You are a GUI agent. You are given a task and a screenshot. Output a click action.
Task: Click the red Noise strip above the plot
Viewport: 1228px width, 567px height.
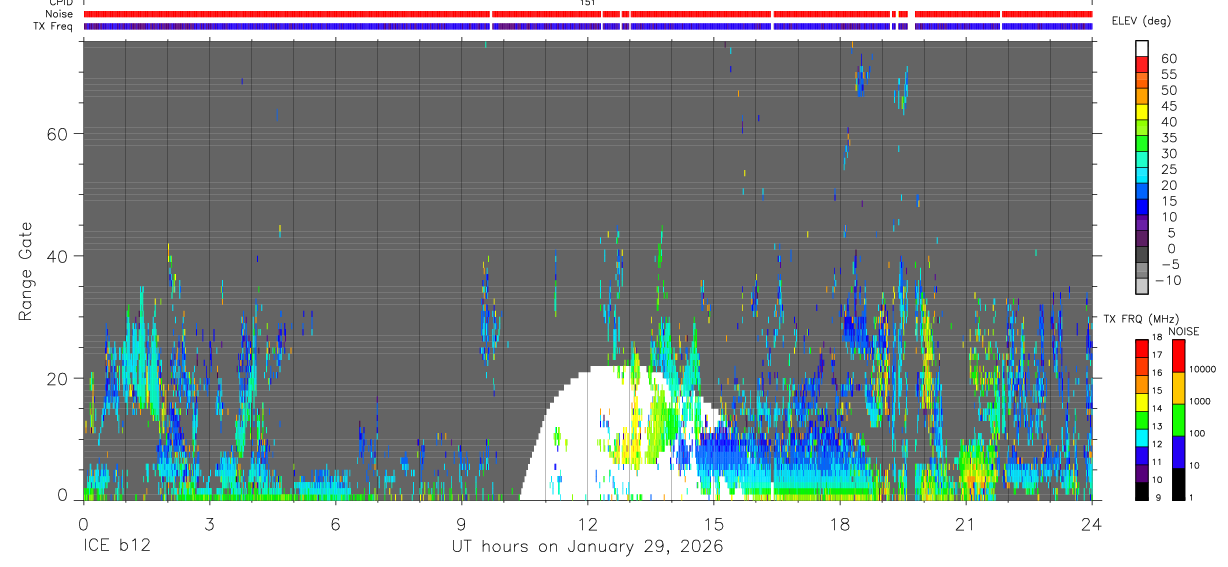click(588, 14)
